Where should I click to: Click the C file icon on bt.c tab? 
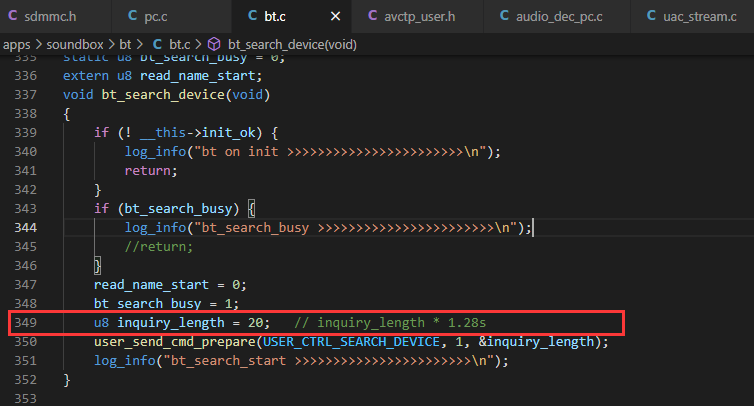[x=252, y=16]
